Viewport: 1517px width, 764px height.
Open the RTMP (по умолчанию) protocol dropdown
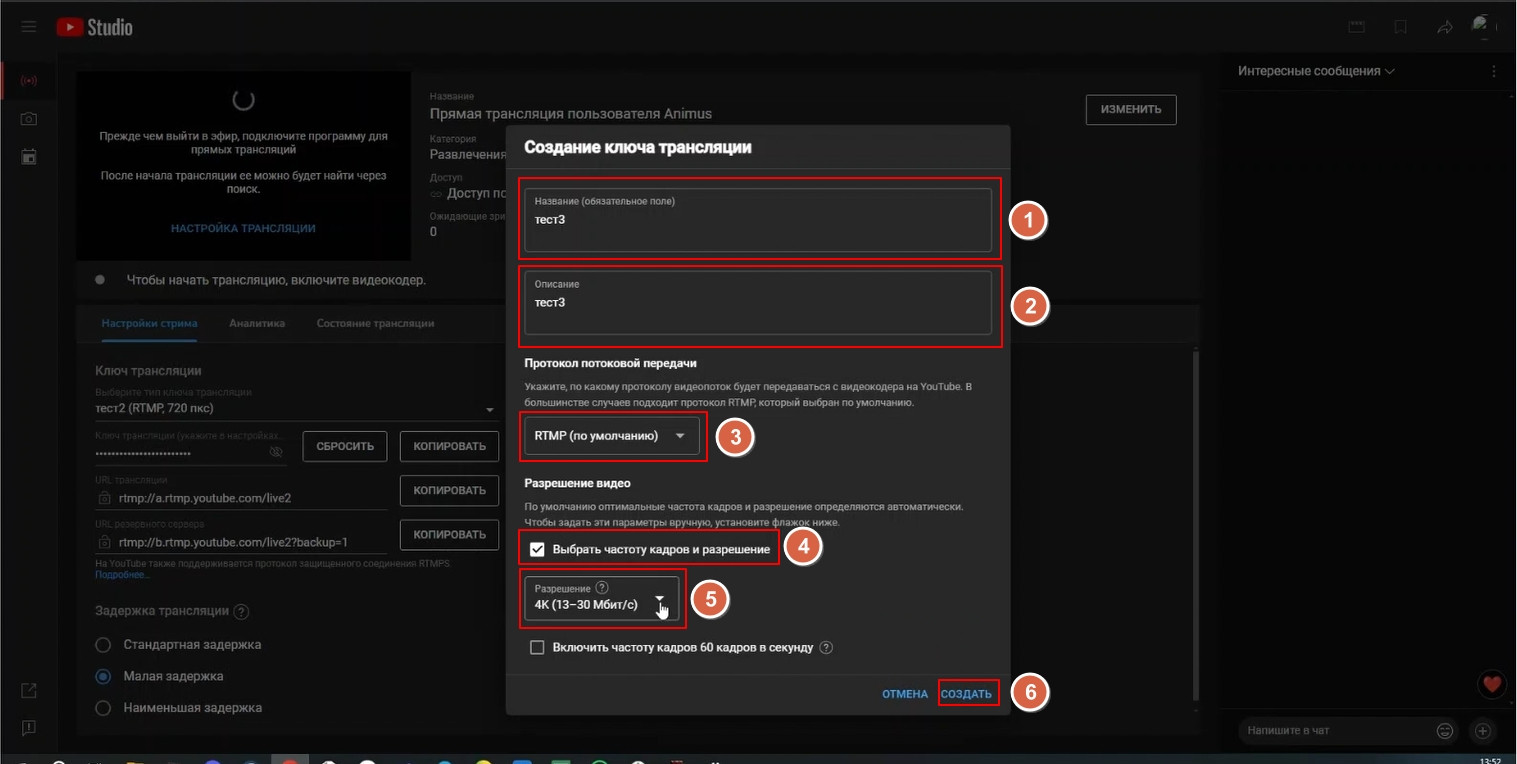click(x=612, y=436)
